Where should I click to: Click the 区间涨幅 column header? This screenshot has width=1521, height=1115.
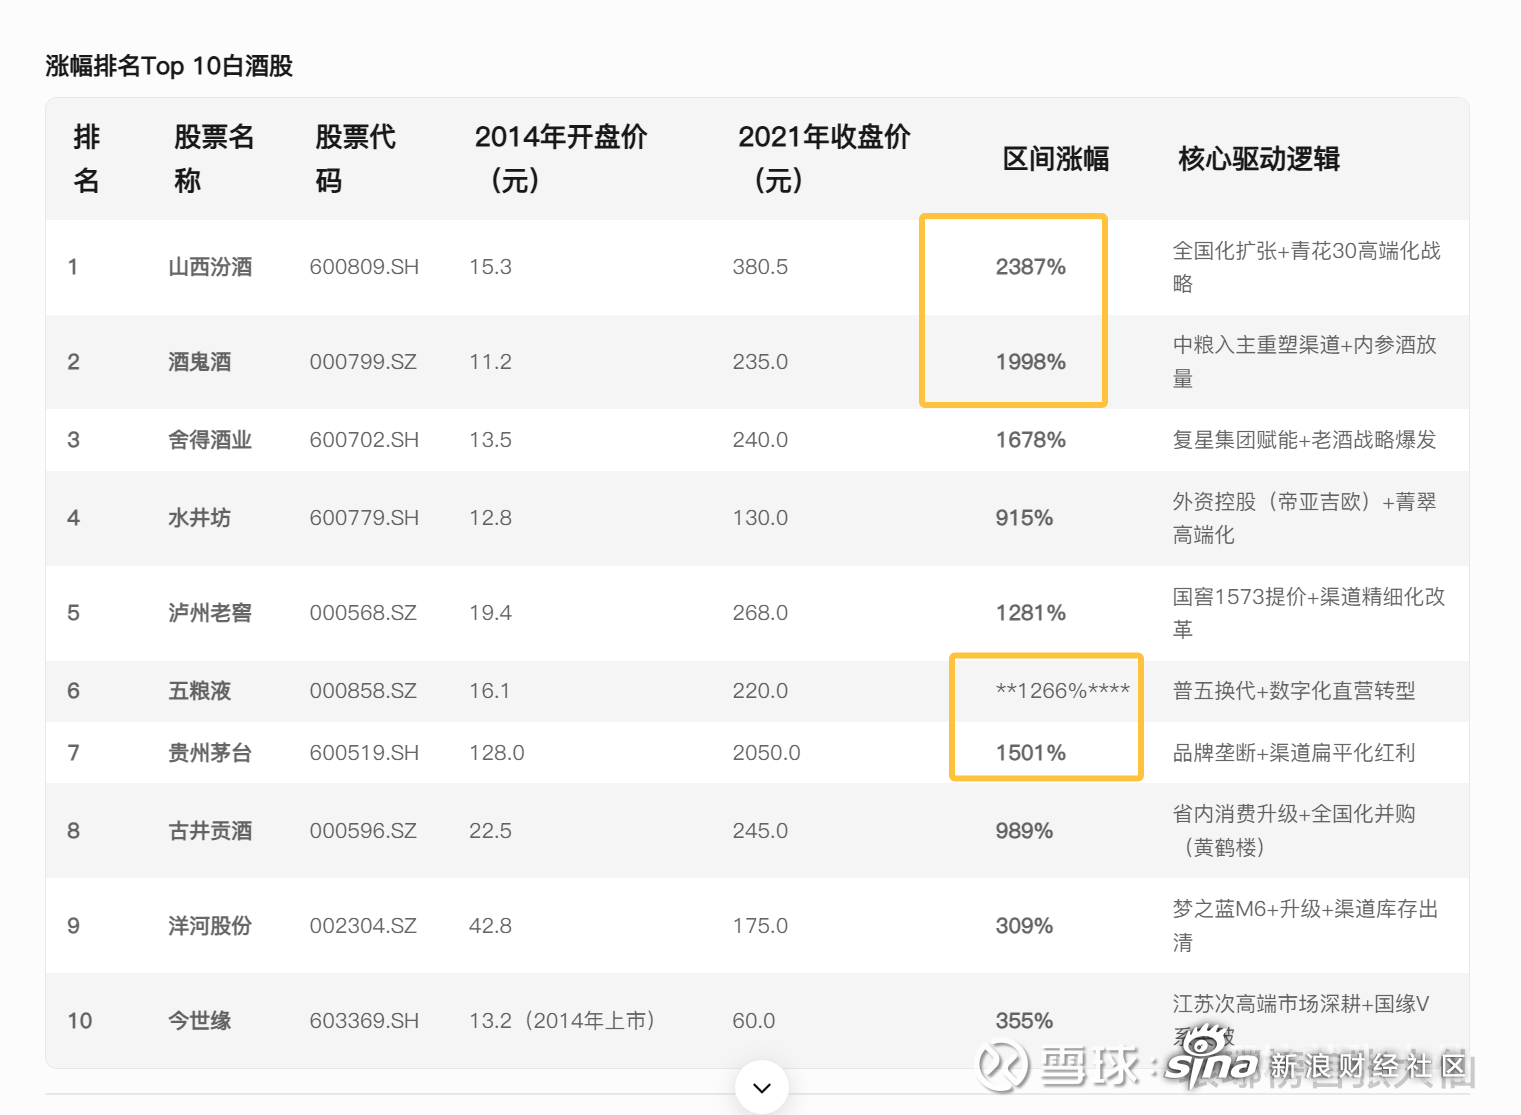[x=1056, y=159]
